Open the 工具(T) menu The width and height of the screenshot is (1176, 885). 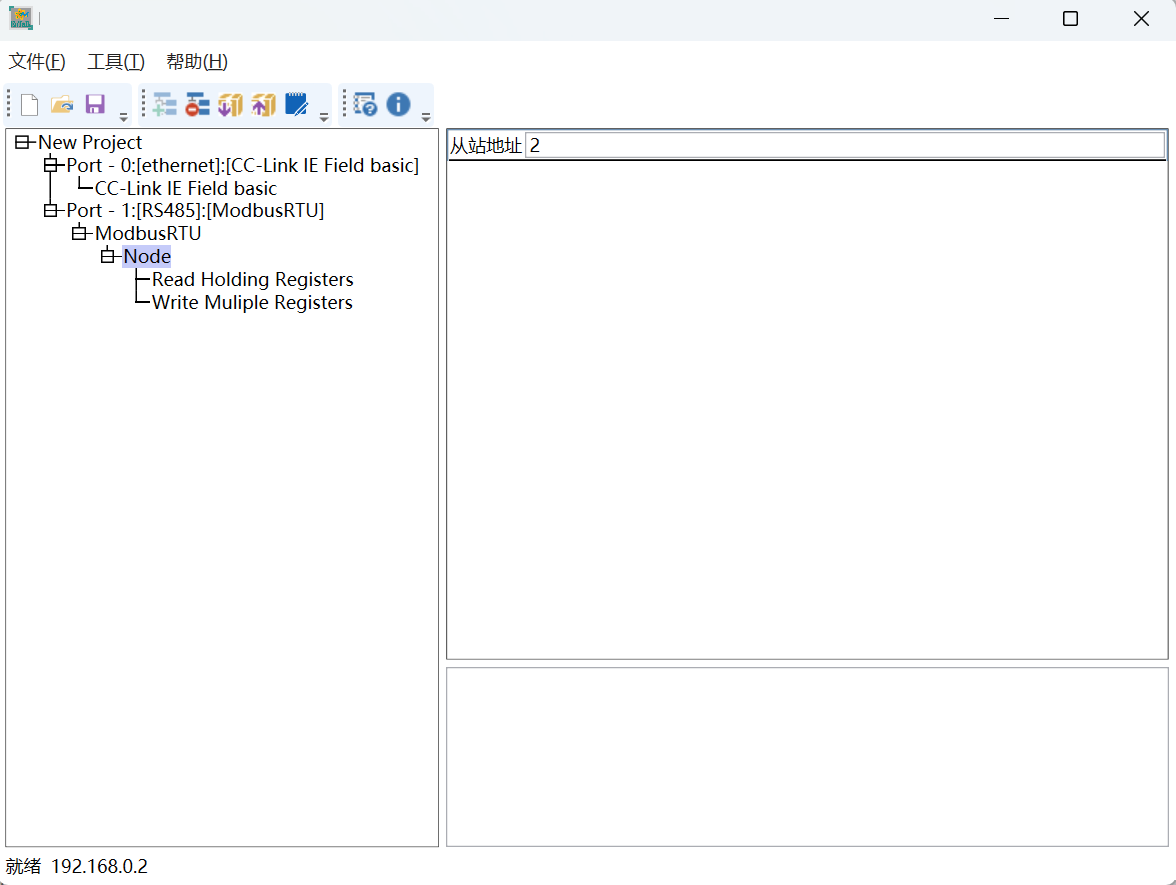coord(116,62)
